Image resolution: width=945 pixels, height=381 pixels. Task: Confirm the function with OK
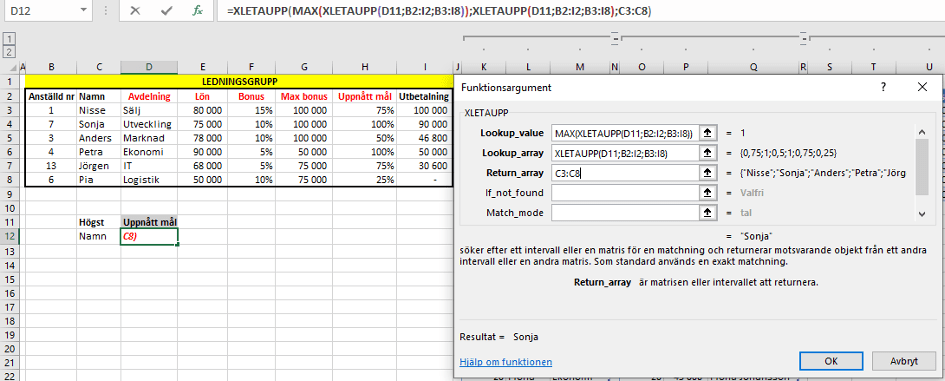point(831,361)
